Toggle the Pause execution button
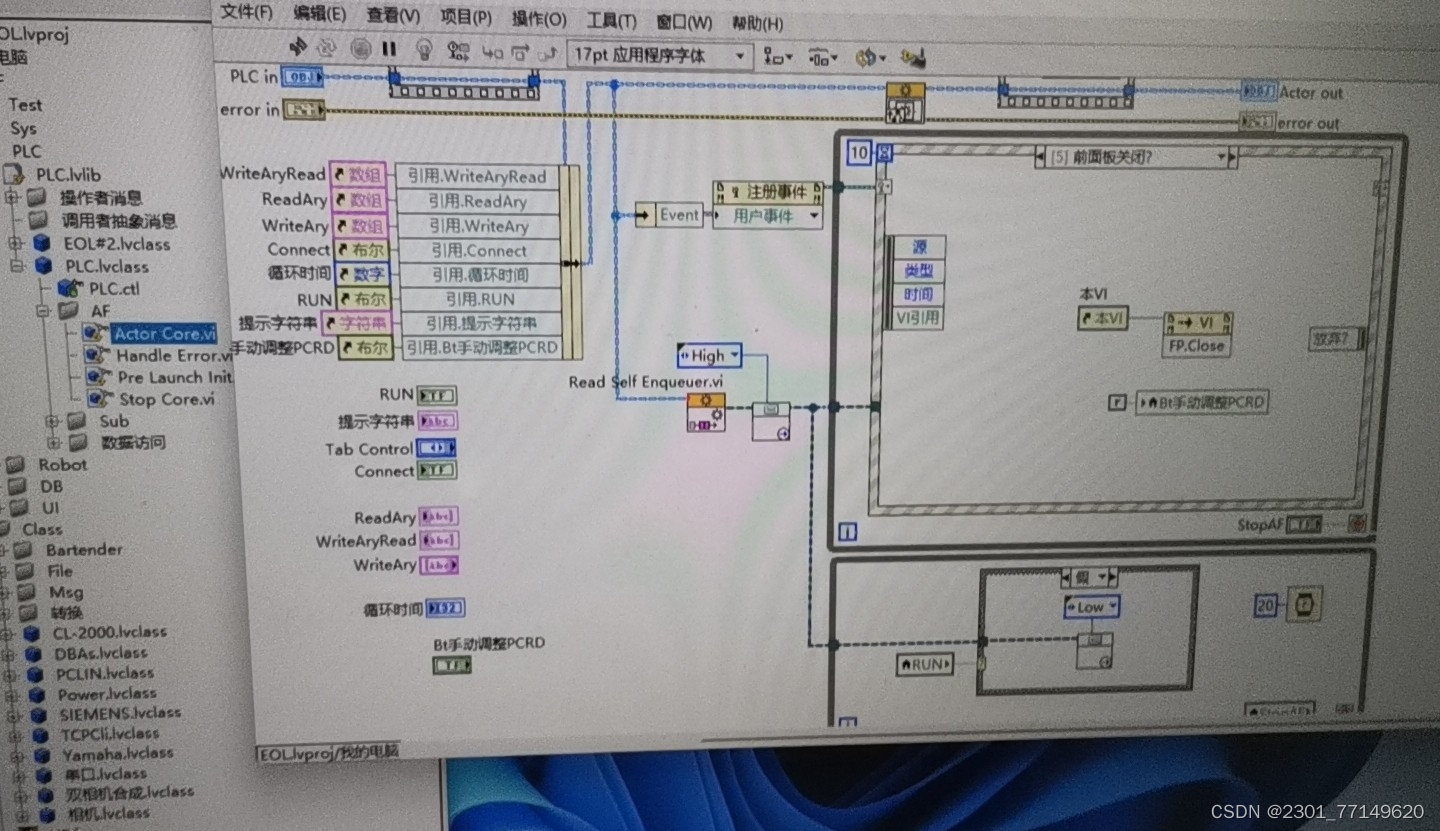 pos(390,49)
